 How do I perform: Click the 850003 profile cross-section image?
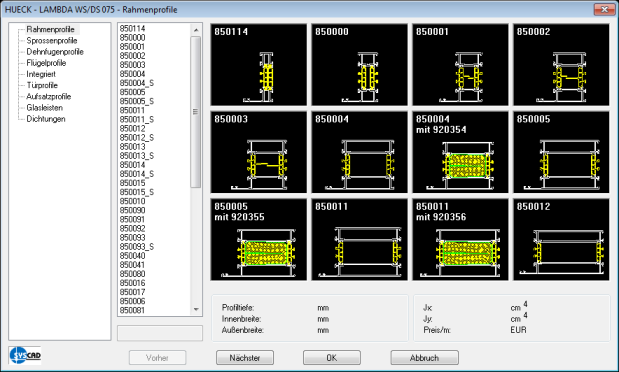tap(259, 152)
